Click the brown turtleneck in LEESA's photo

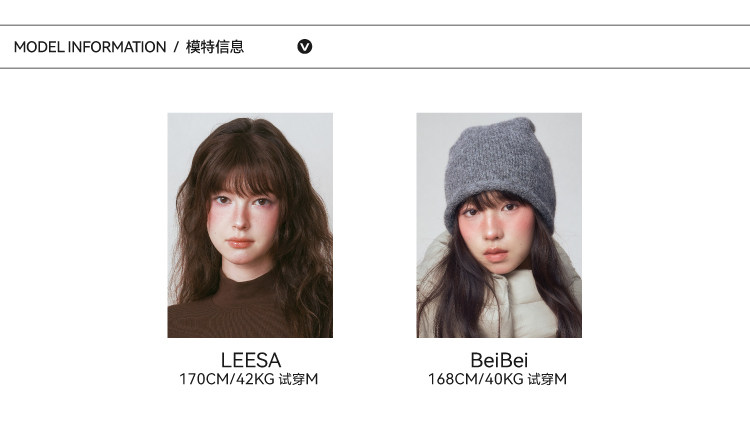225,311
